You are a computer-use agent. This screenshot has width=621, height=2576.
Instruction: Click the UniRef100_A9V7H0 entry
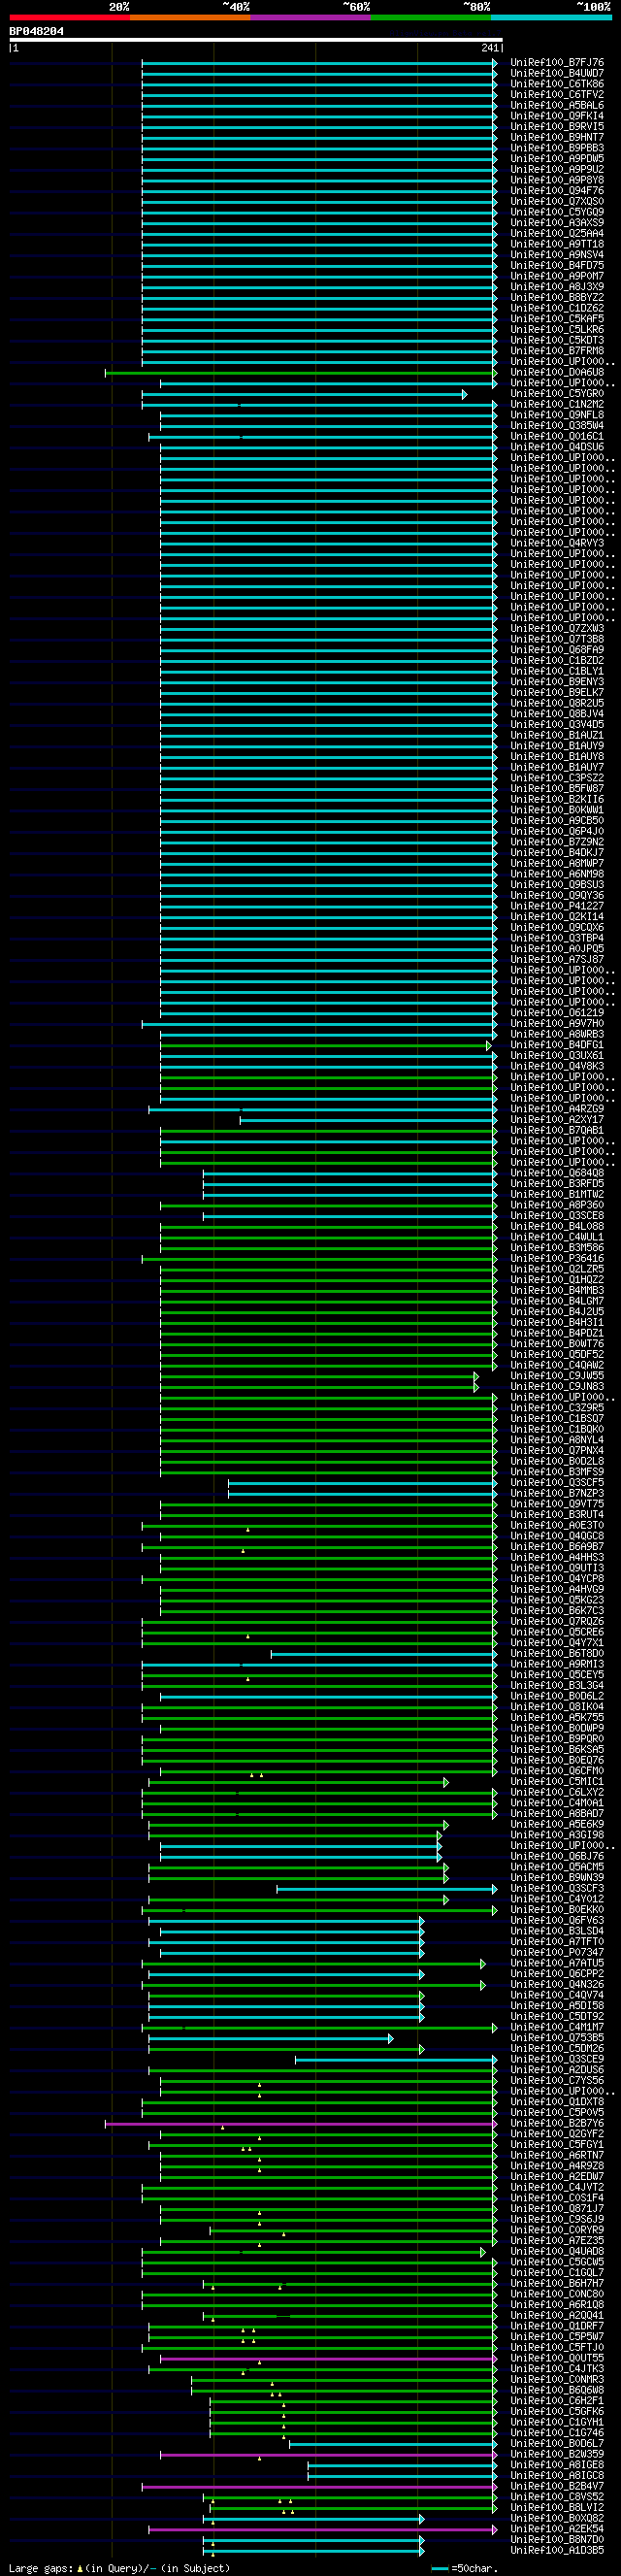point(557,1023)
